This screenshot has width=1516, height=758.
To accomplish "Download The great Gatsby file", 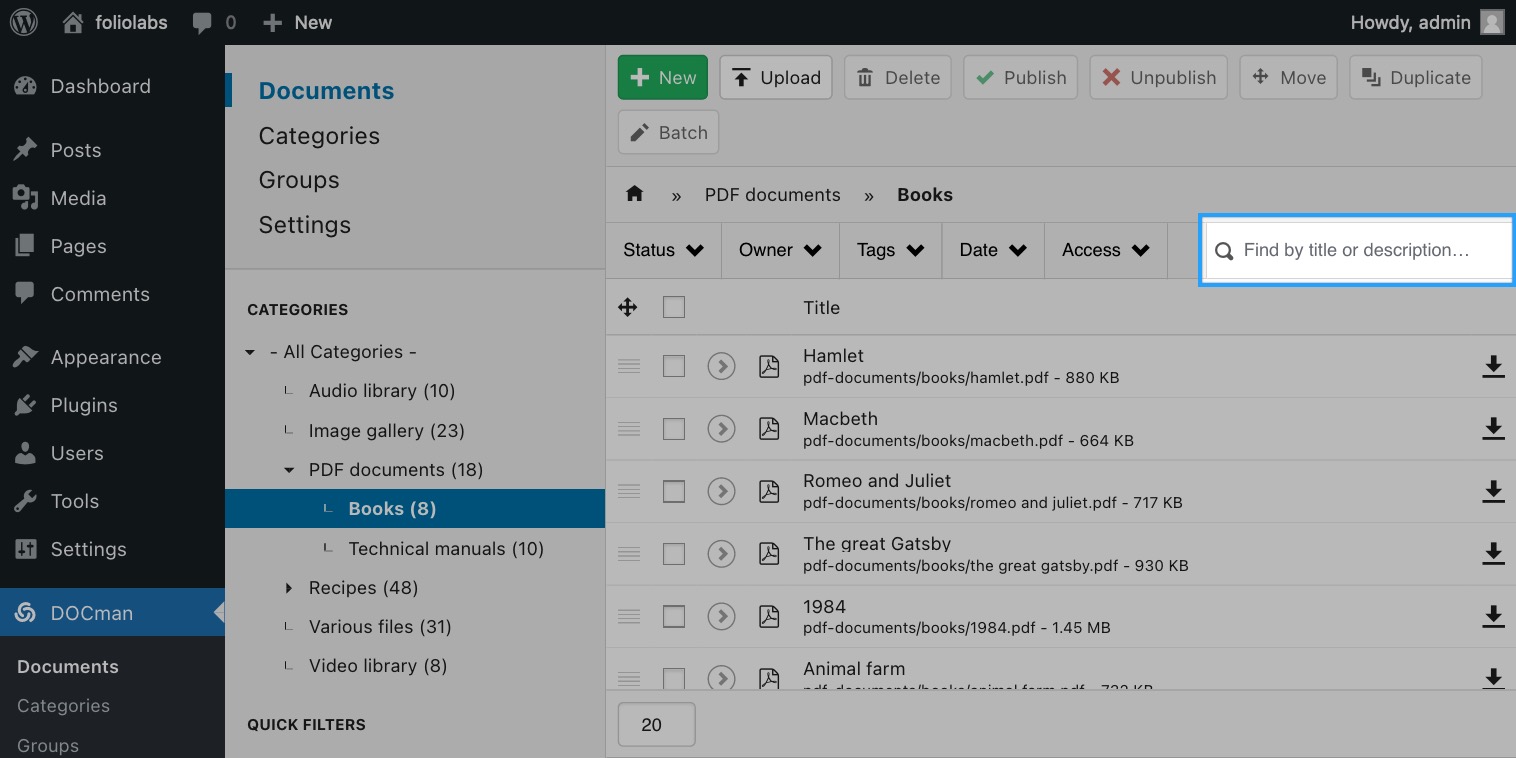I will coord(1493,553).
